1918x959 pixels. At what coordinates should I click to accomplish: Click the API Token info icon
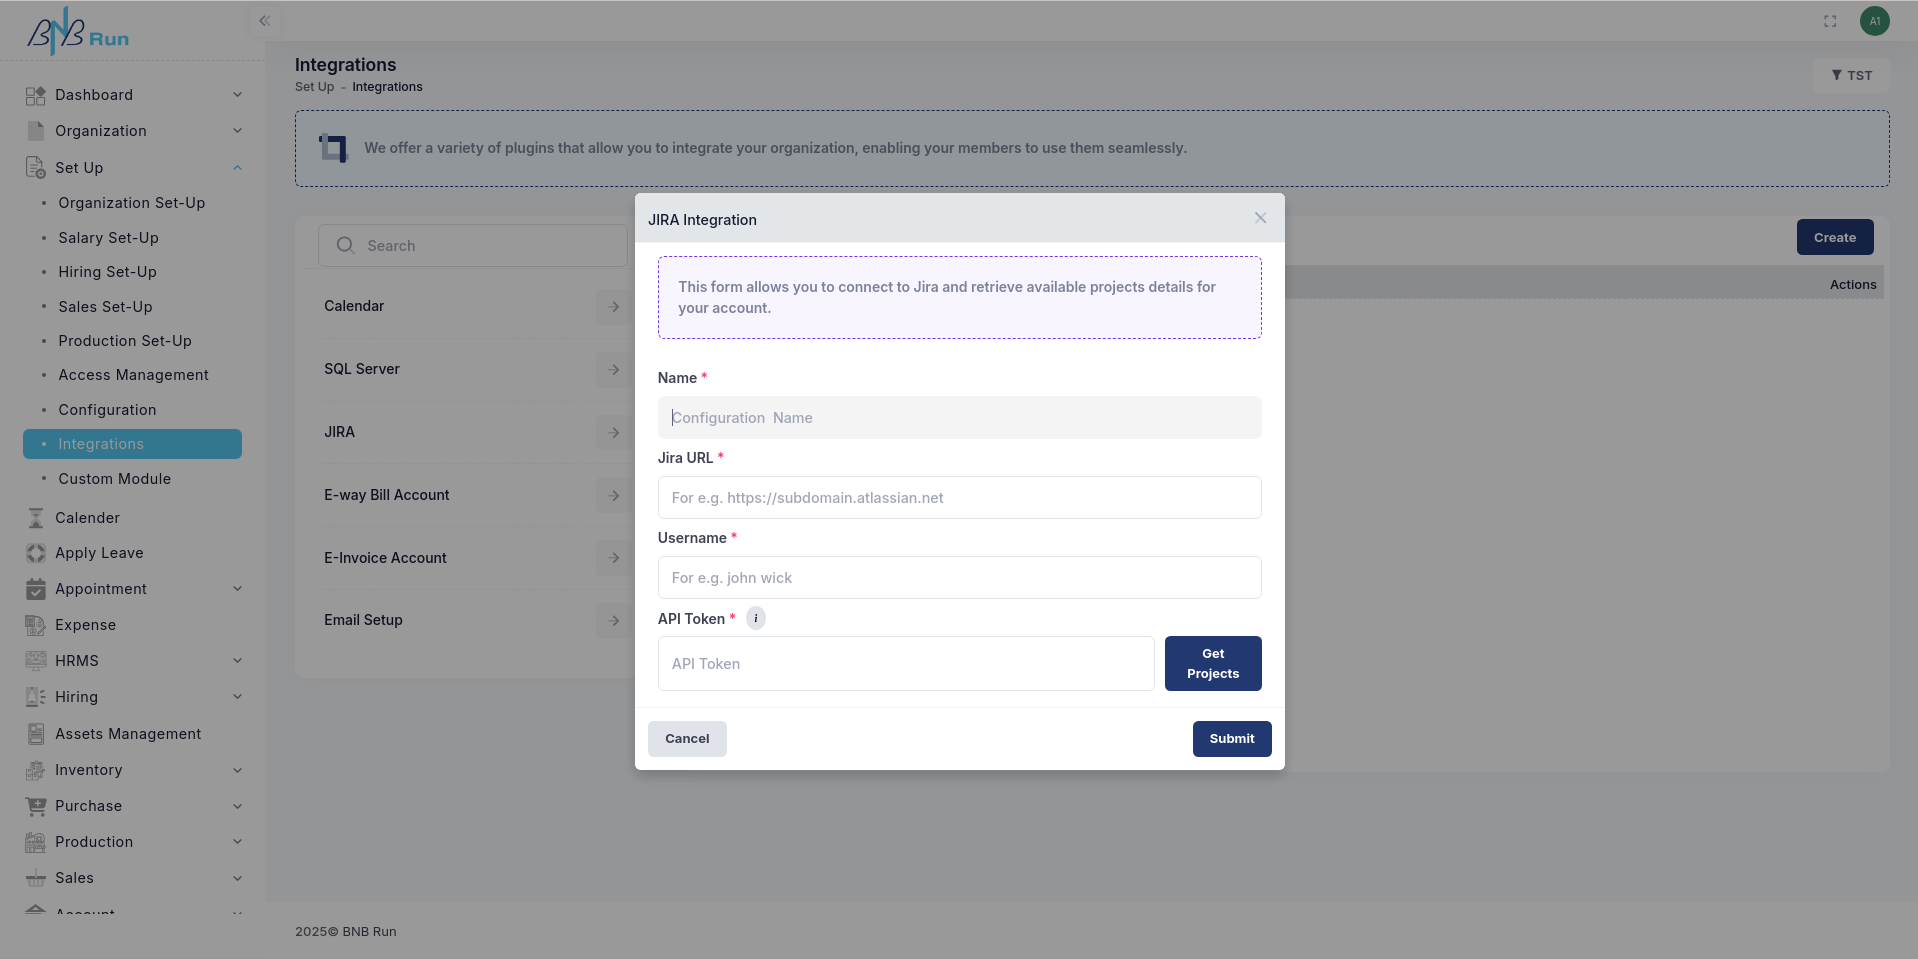pos(756,619)
